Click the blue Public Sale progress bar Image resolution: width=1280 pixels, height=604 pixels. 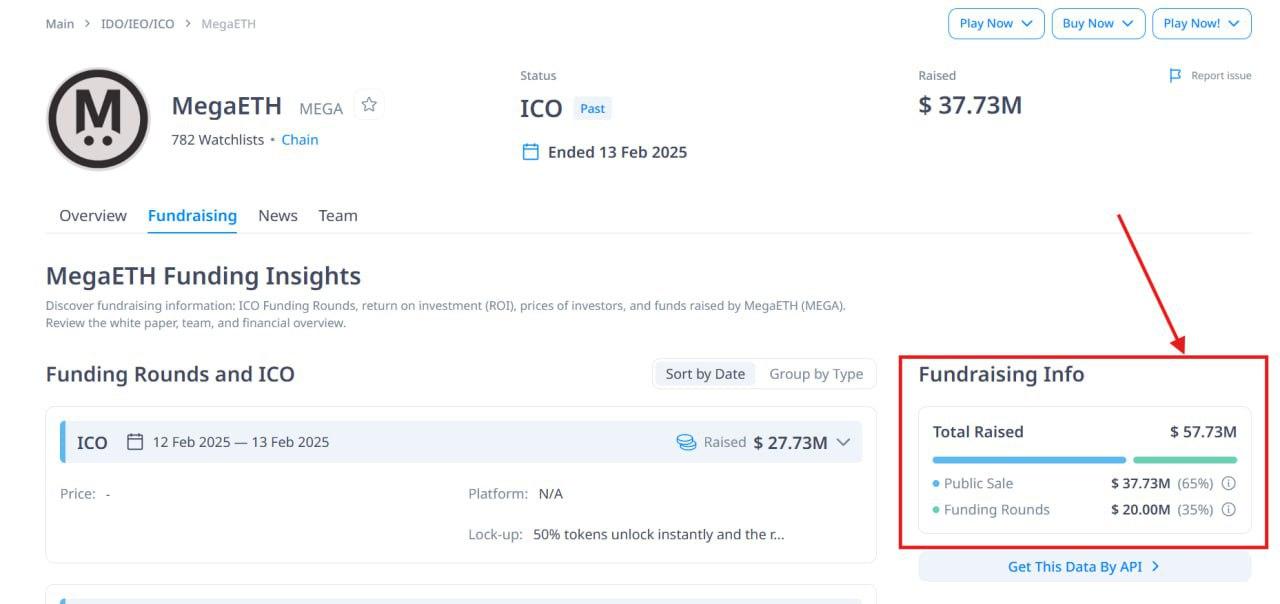coord(1028,460)
